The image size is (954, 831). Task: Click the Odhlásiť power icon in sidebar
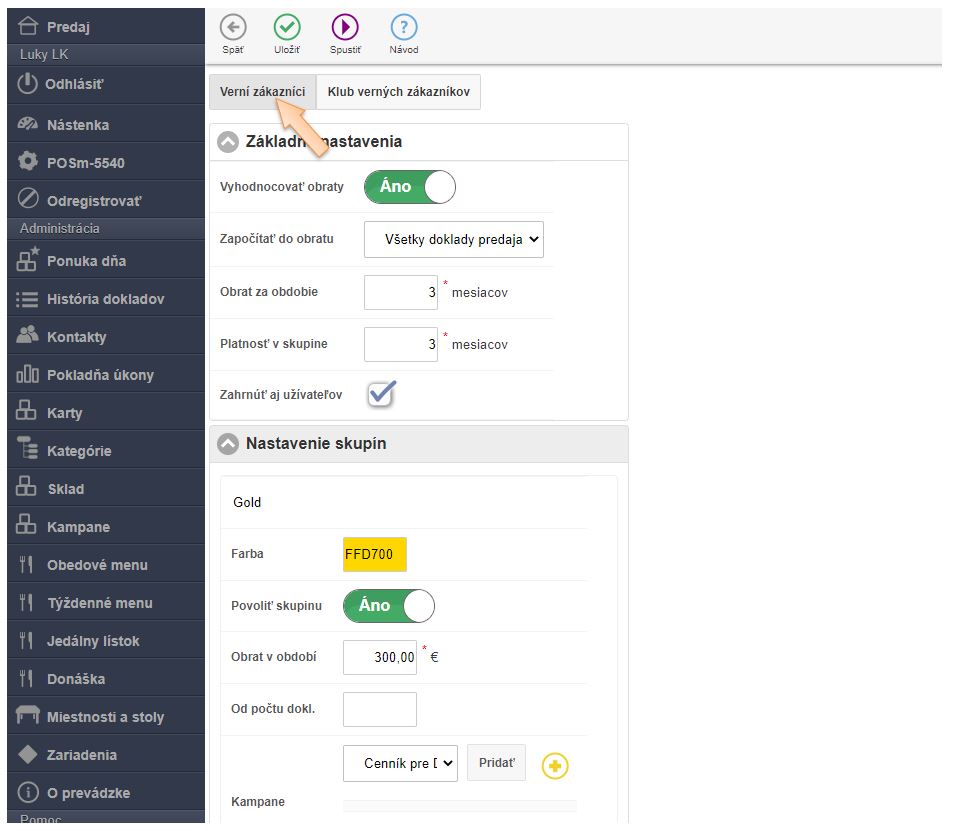click(28, 85)
